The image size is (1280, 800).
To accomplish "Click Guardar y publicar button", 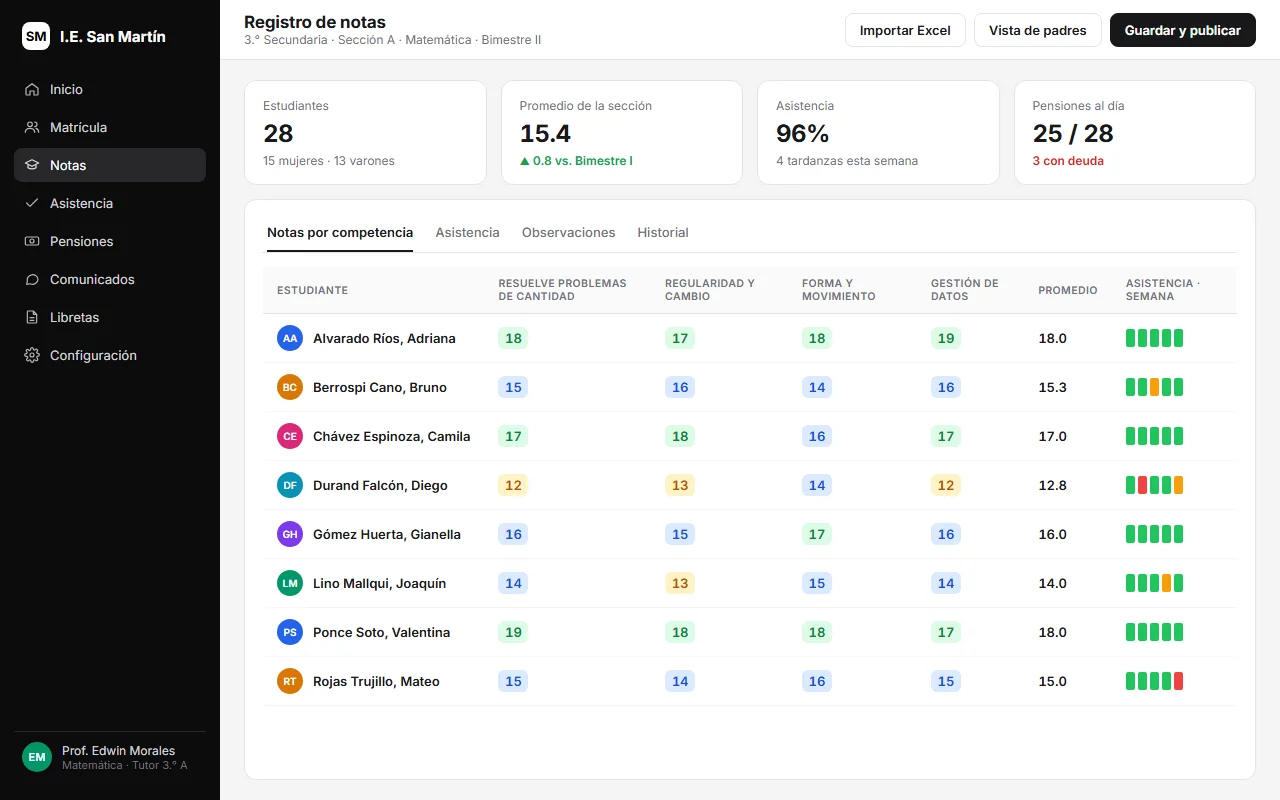I will 1183,30.
